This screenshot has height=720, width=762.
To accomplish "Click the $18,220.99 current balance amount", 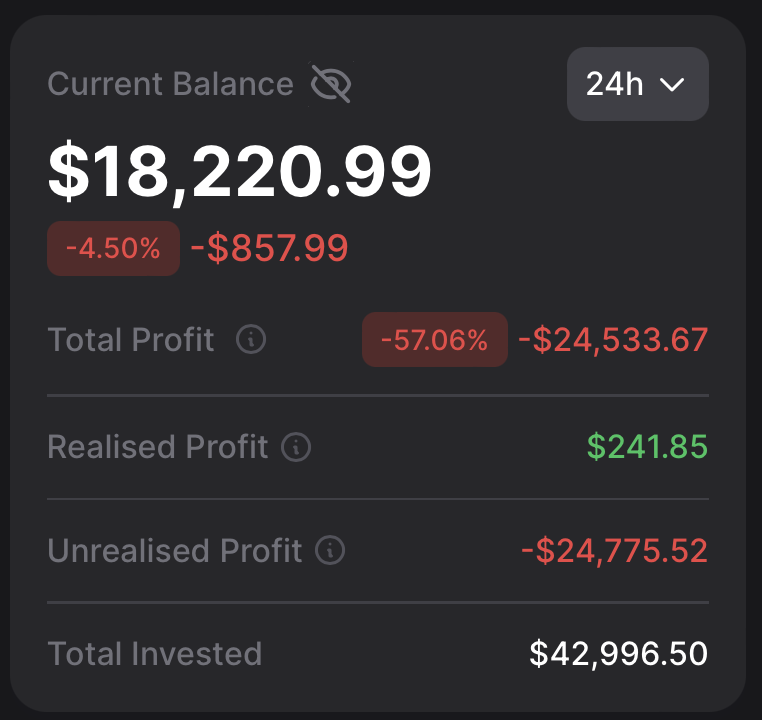I will tap(240, 171).
